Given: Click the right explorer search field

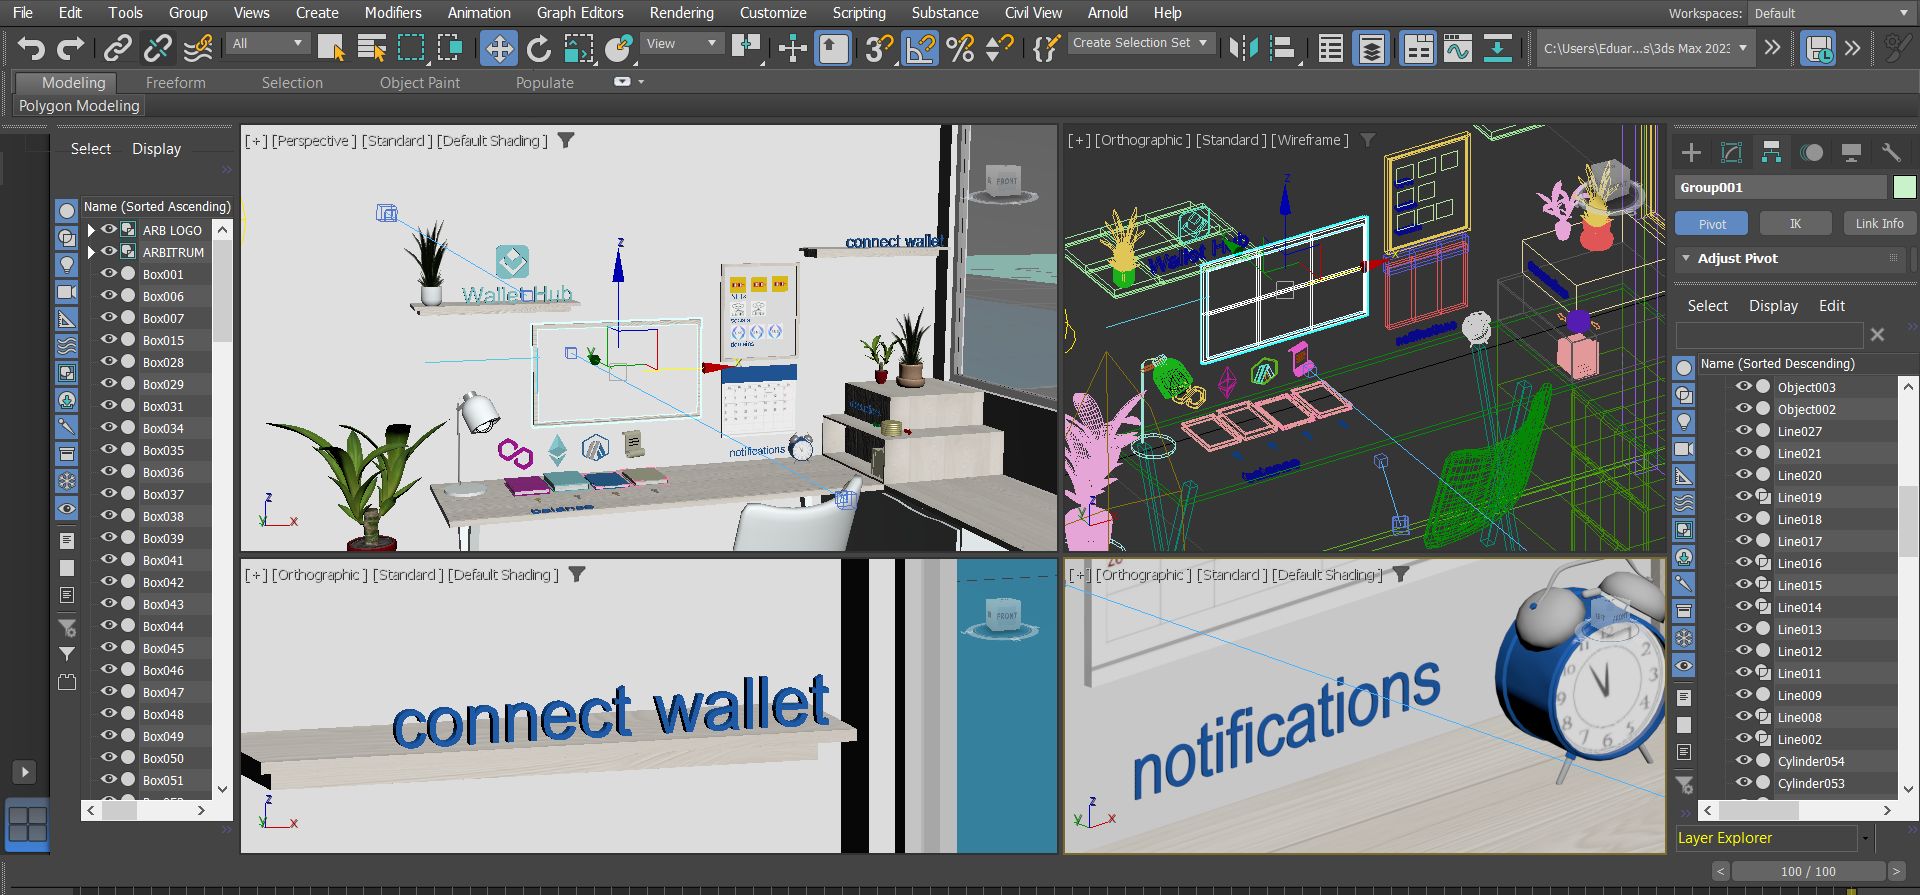Looking at the screenshot, I should pos(1769,335).
